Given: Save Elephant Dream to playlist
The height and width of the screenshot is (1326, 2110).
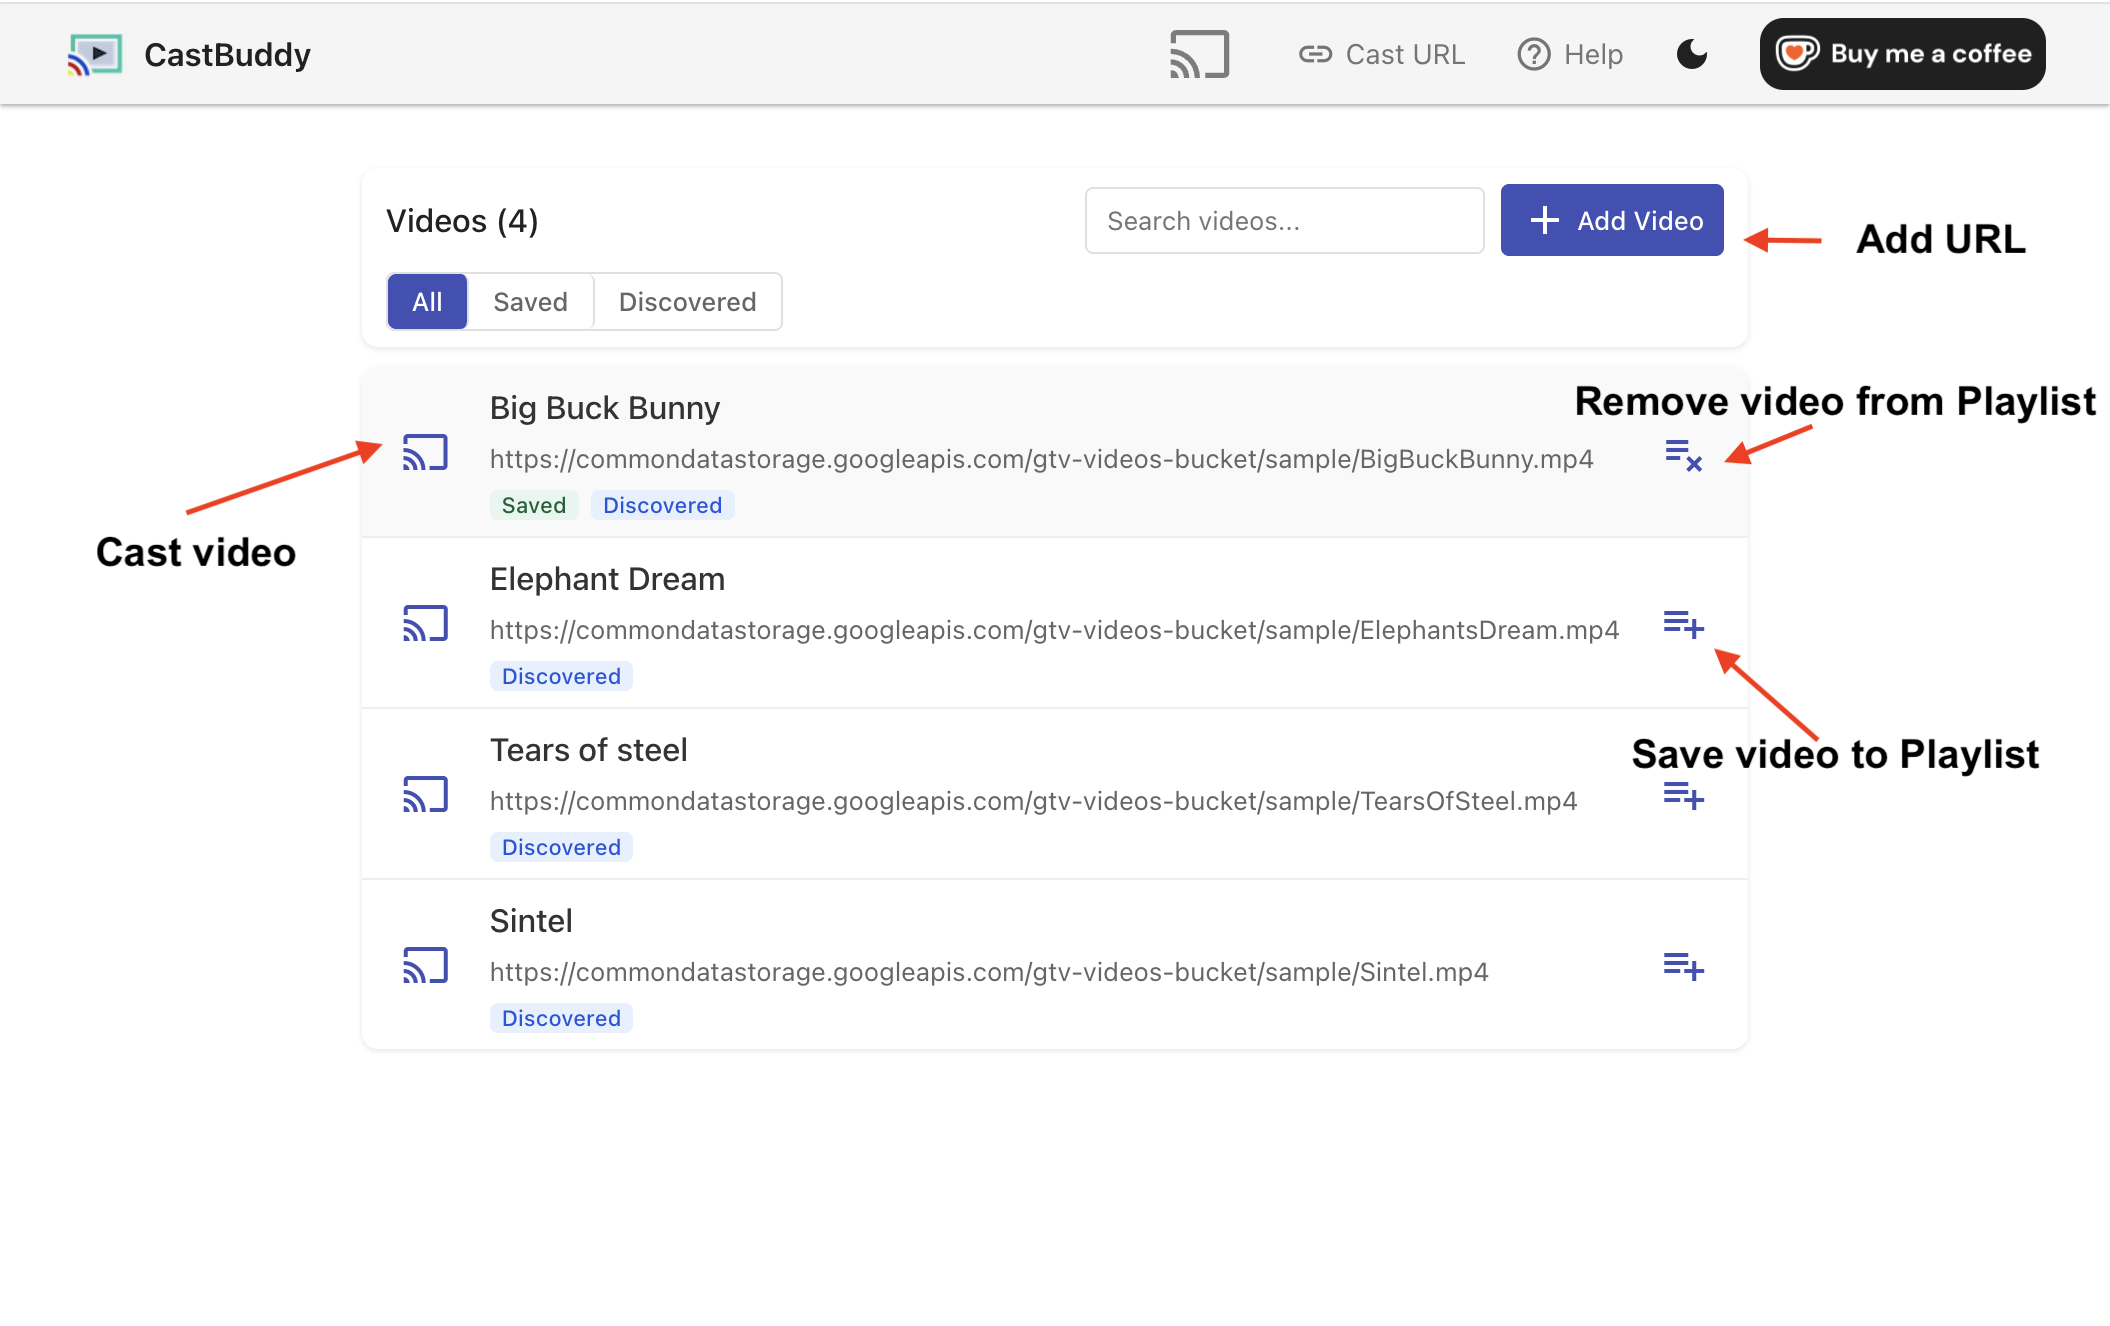Looking at the screenshot, I should [1684, 625].
